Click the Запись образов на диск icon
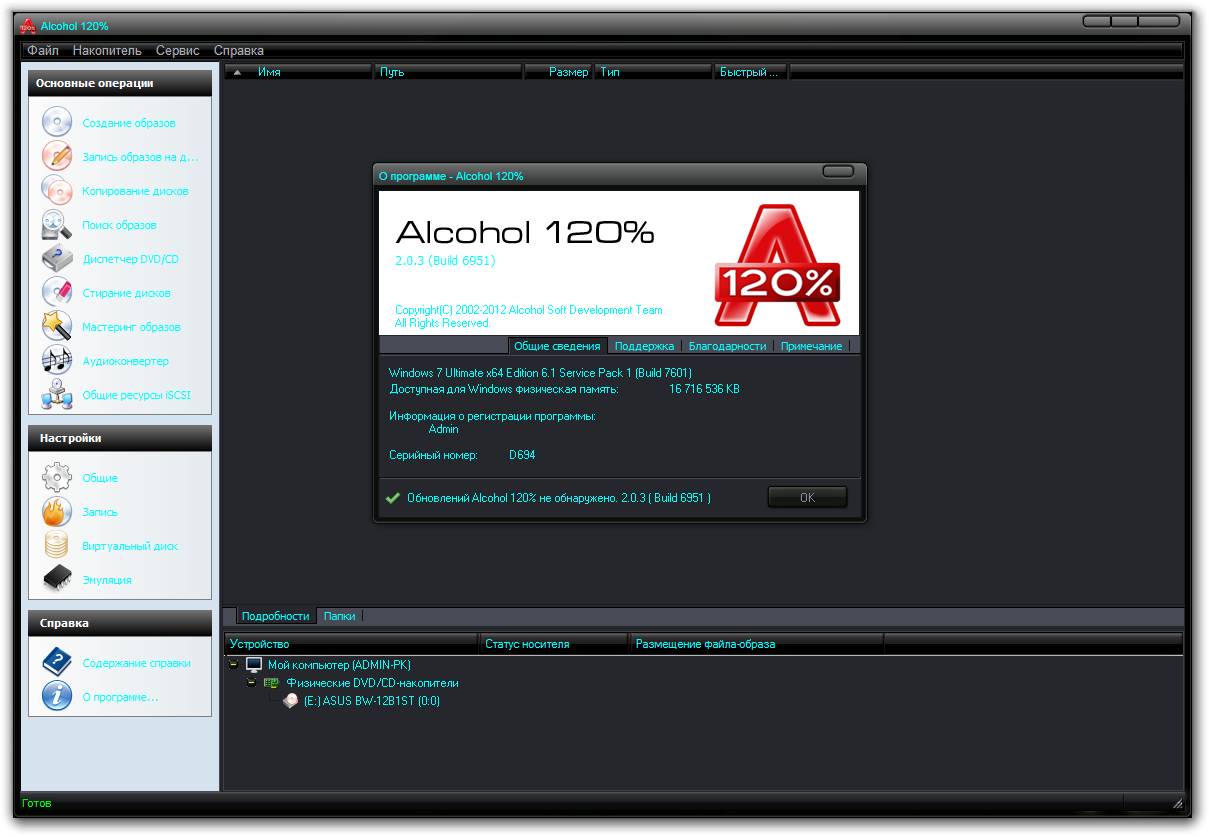This screenshot has height=837, width=1209. coord(56,156)
